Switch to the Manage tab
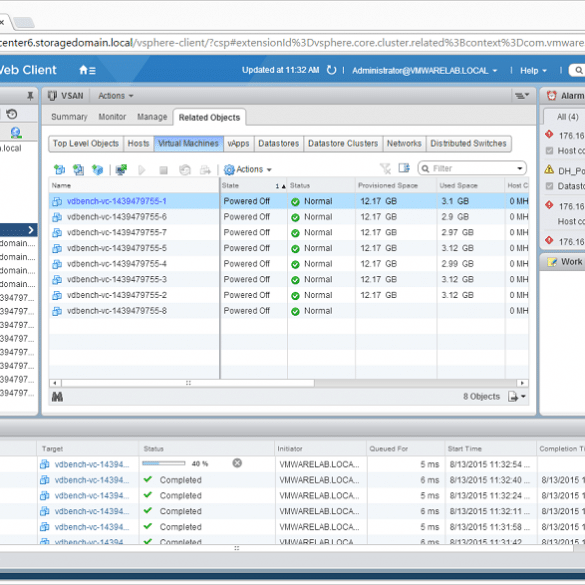This screenshot has height=585, width=585. 152,117
